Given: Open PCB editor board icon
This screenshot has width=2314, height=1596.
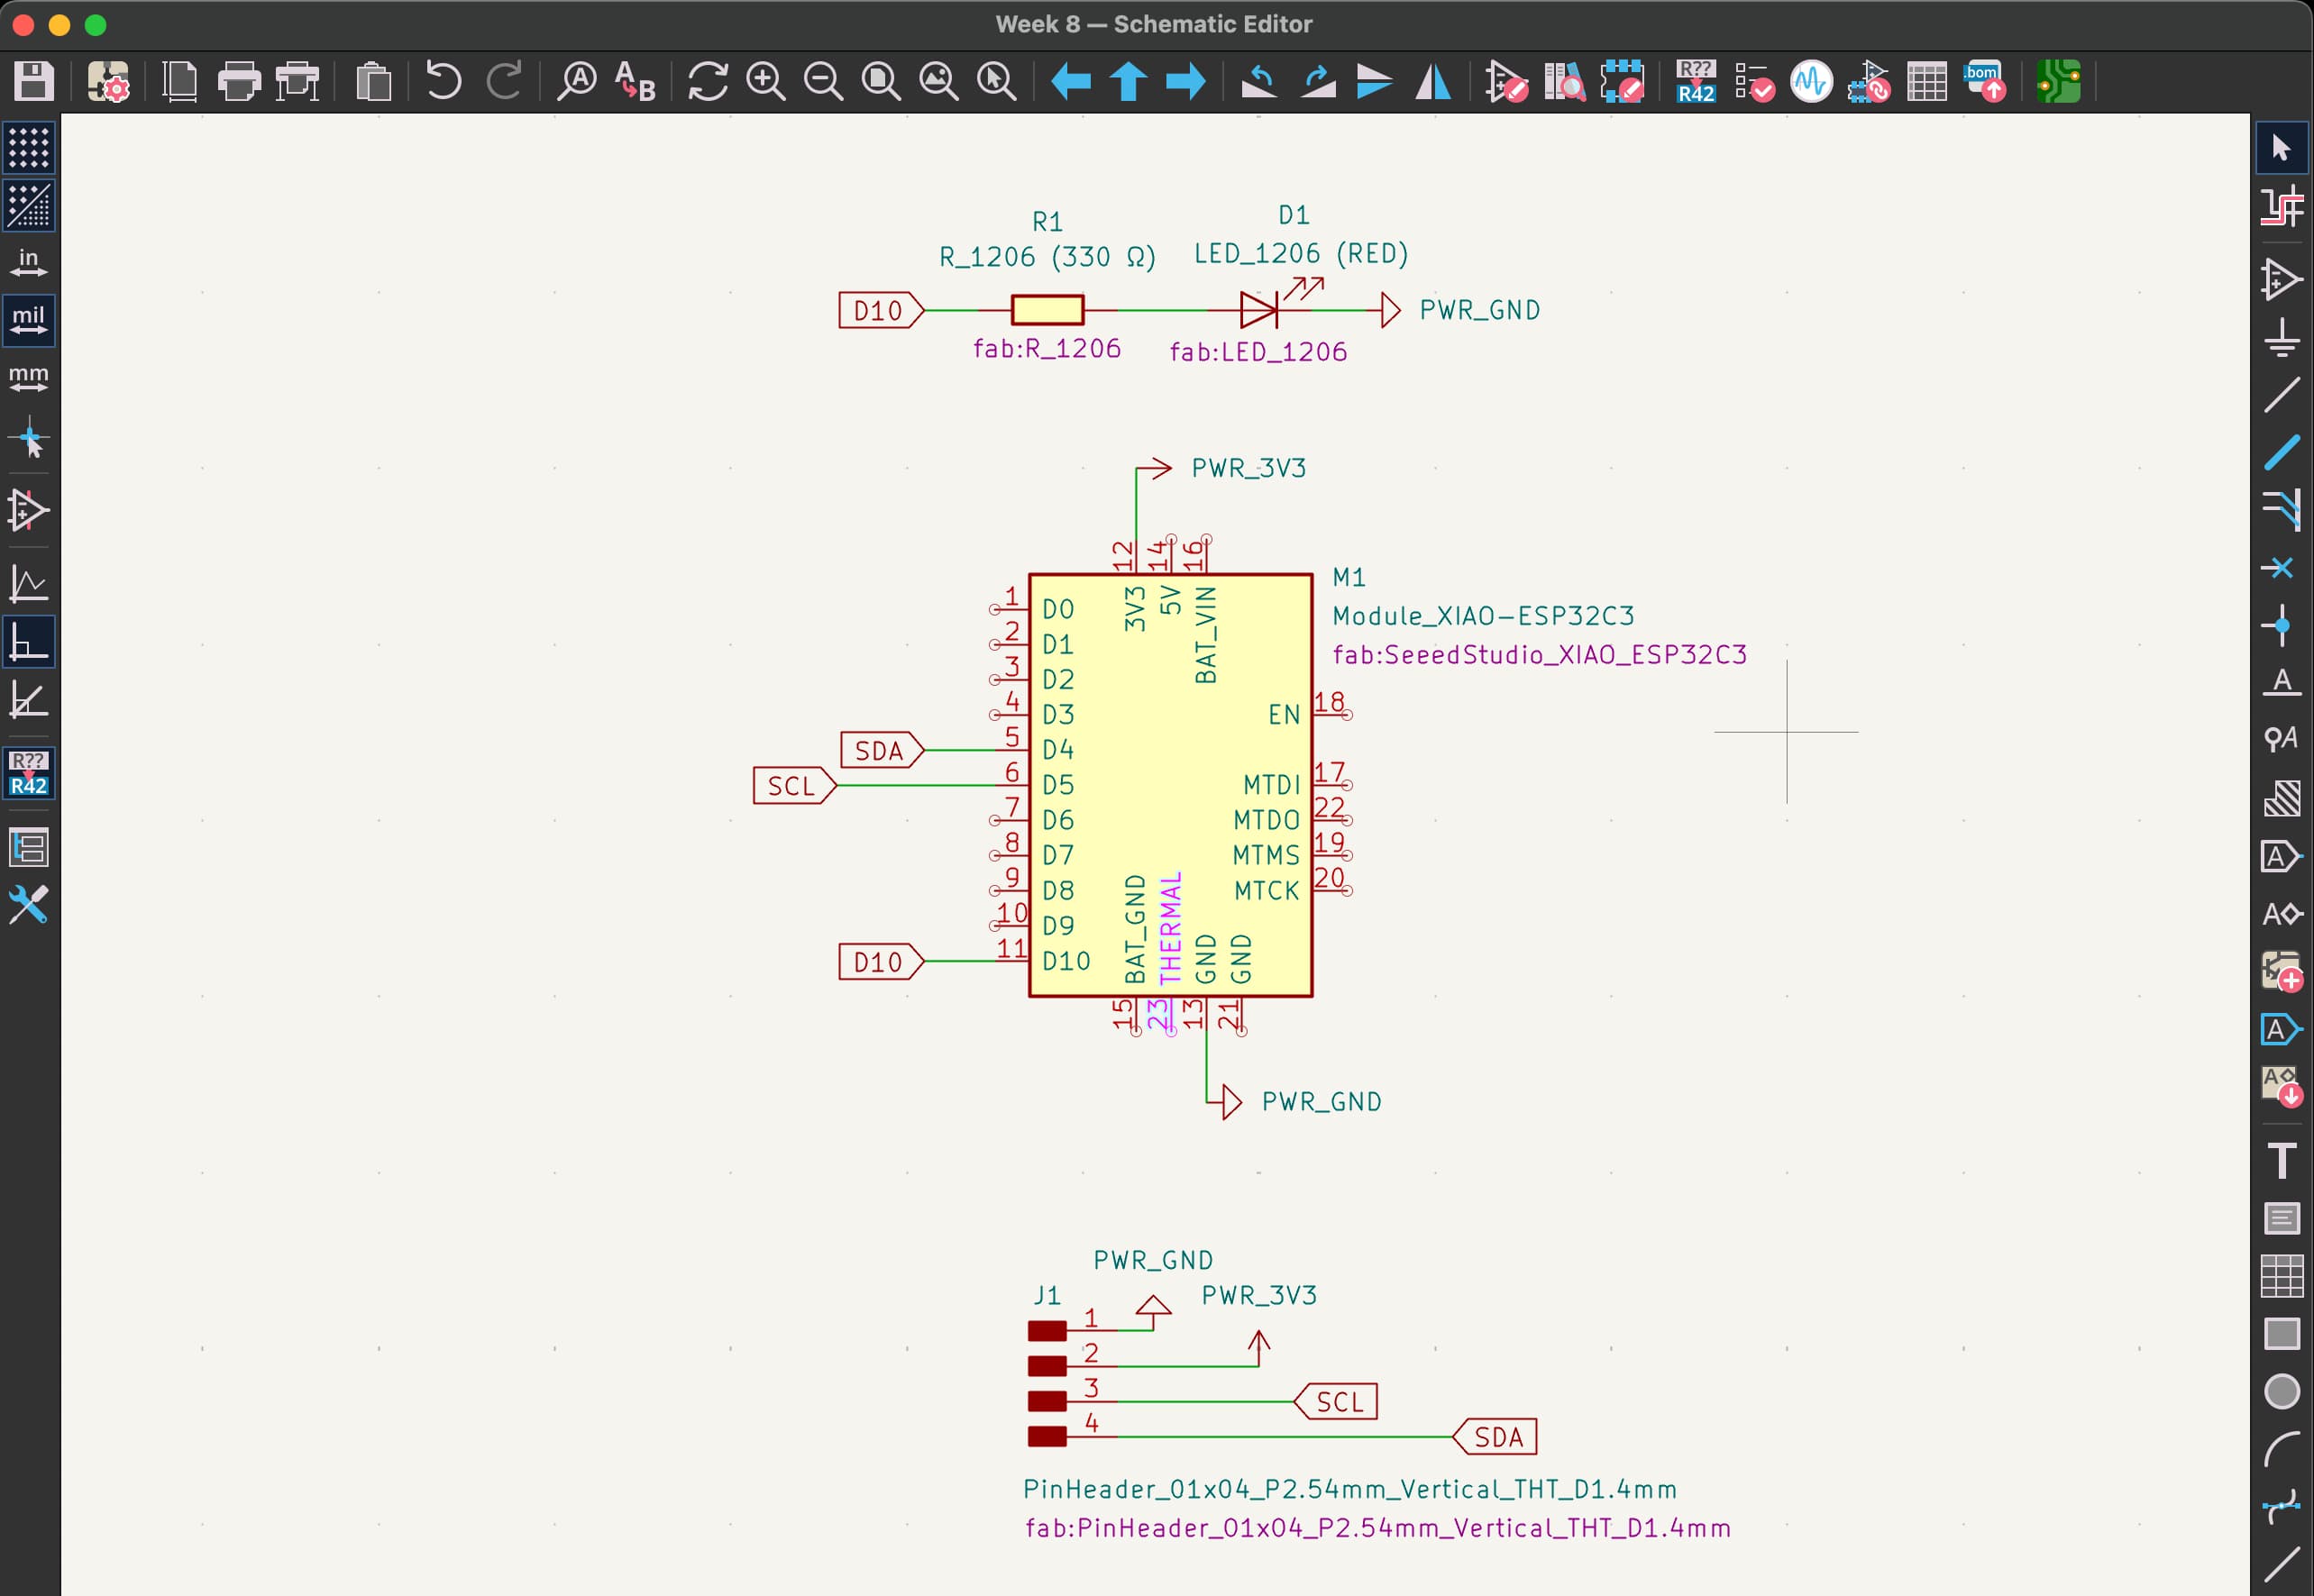Looking at the screenshot, I should coord(2059,81).
